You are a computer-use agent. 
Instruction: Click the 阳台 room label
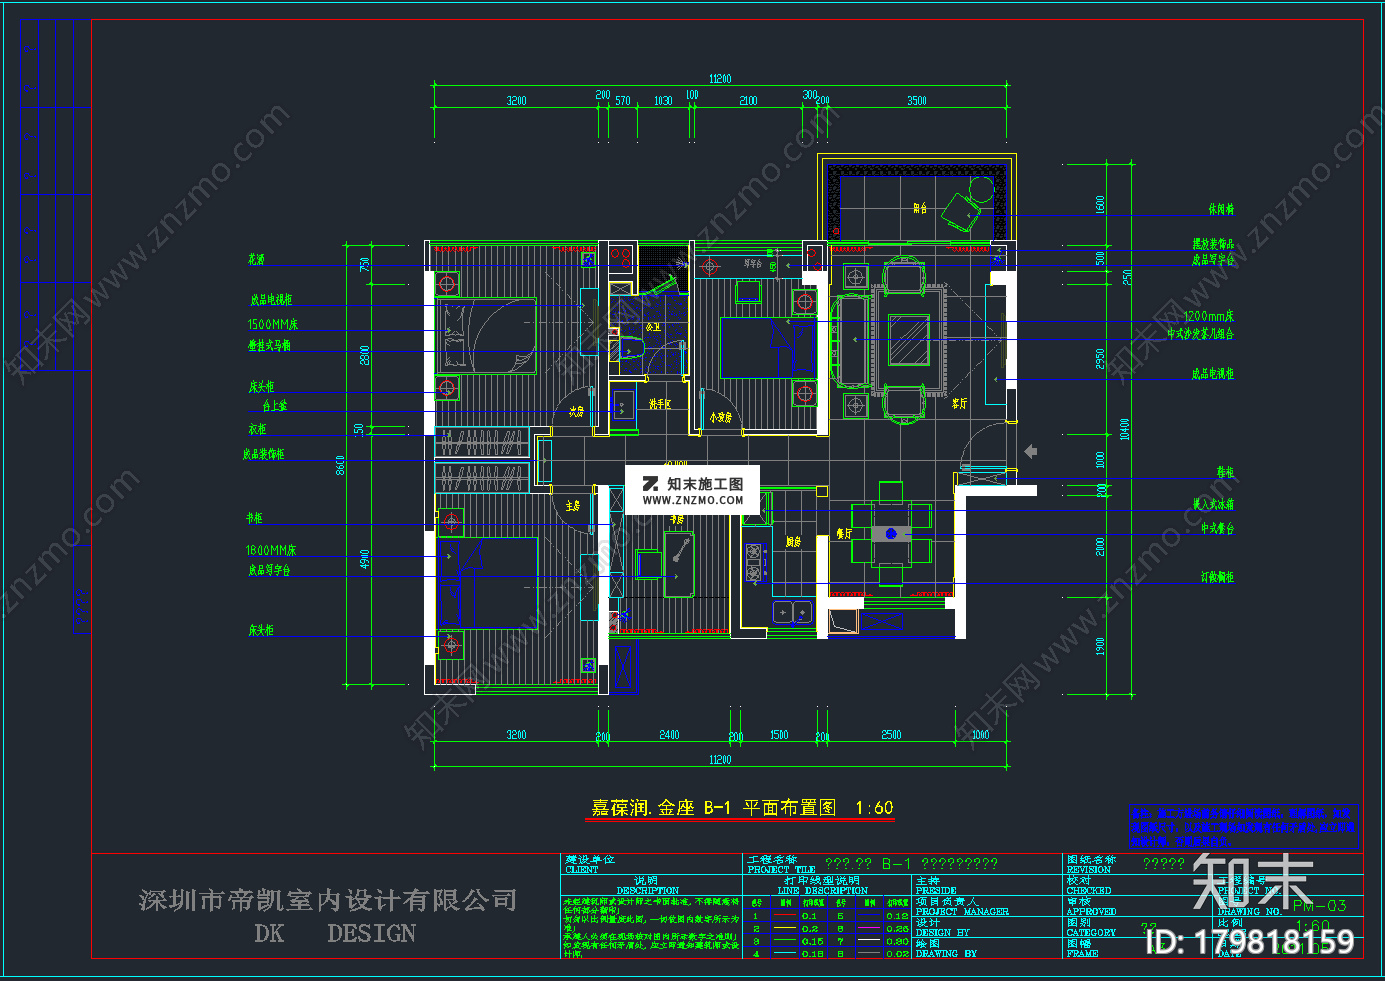tap(920, 208)
